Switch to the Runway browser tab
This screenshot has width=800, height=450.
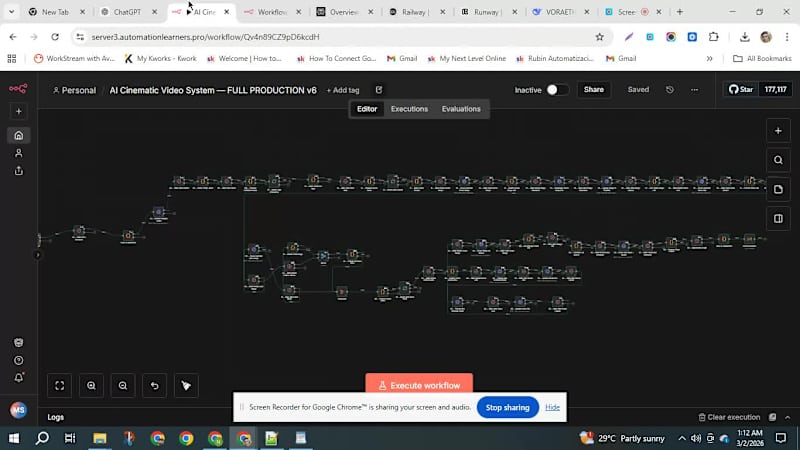[487, 12]
